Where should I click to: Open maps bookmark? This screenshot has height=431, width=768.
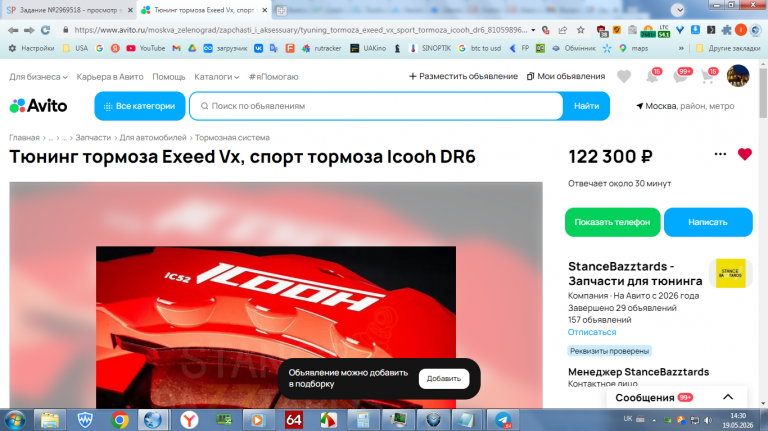633,48
